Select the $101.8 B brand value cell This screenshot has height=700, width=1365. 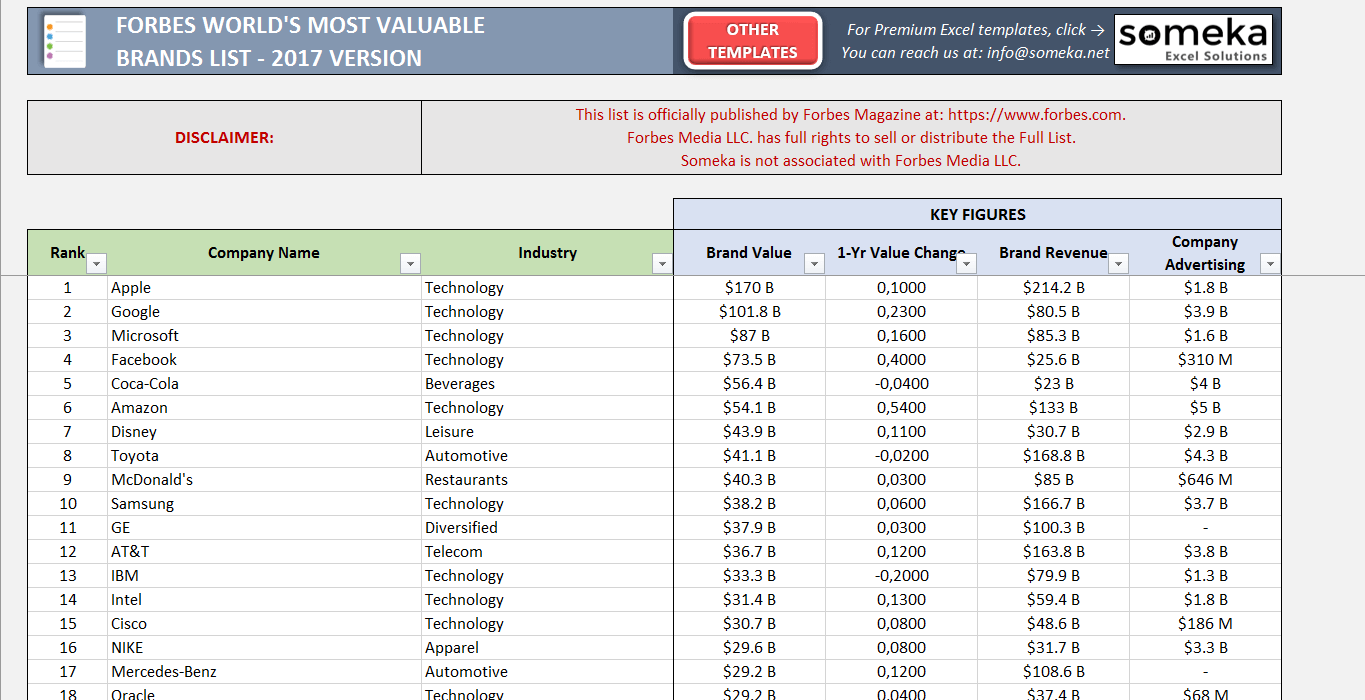pos(749,312)
